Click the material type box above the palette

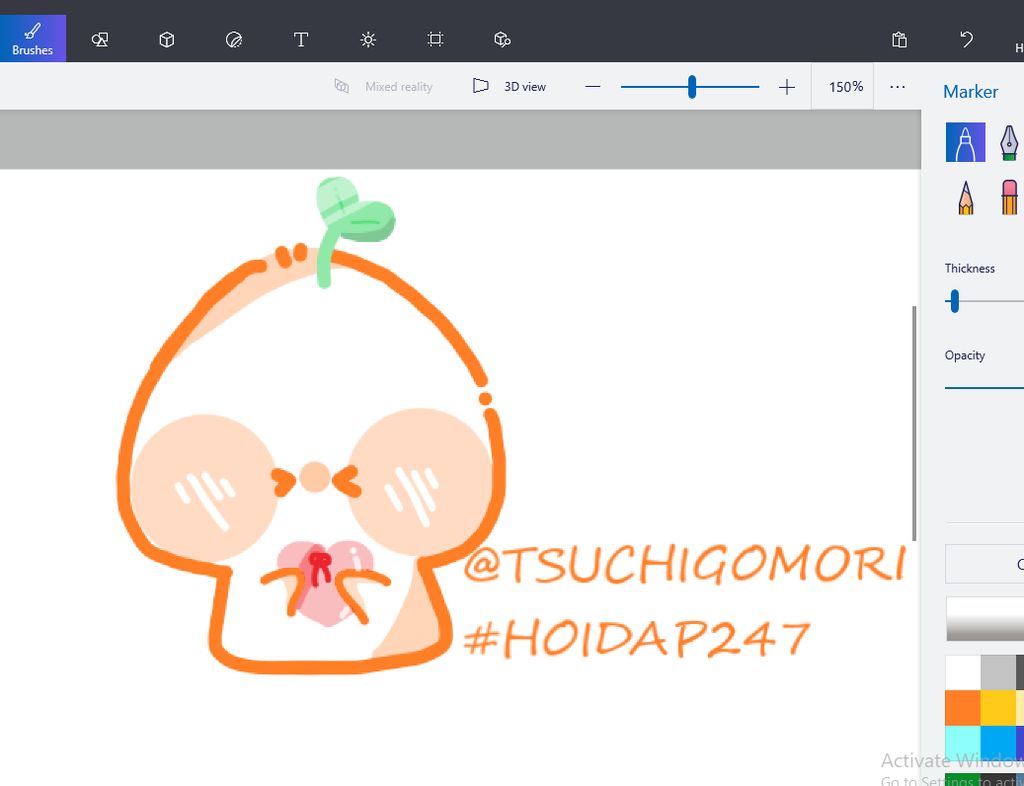(985, 563)
